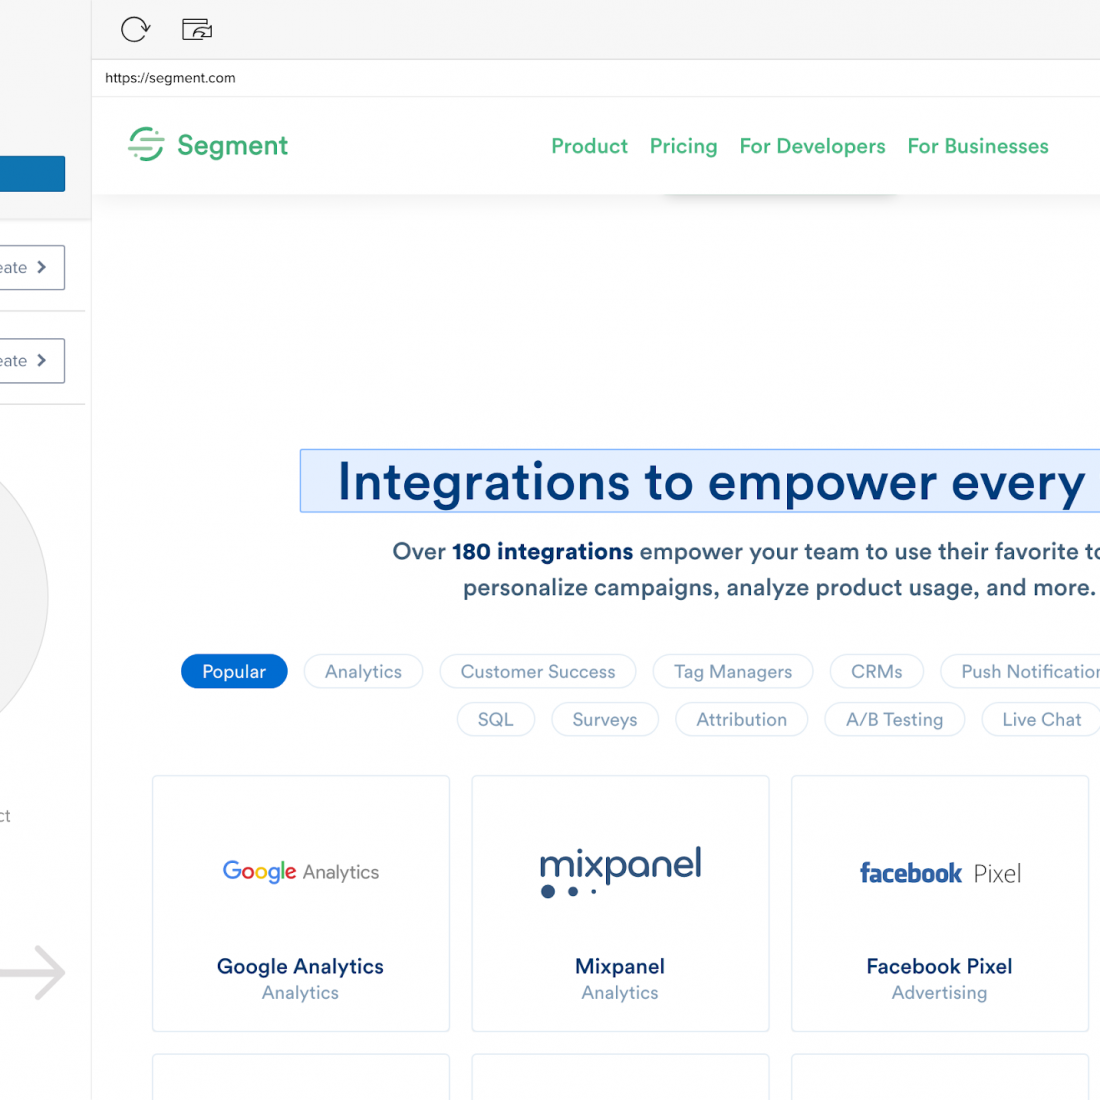This screenshot has width=1100, height=1100.
Task: Filter integrations by Tag Managers
Action: pyautogui.click(x=733, y=671)
